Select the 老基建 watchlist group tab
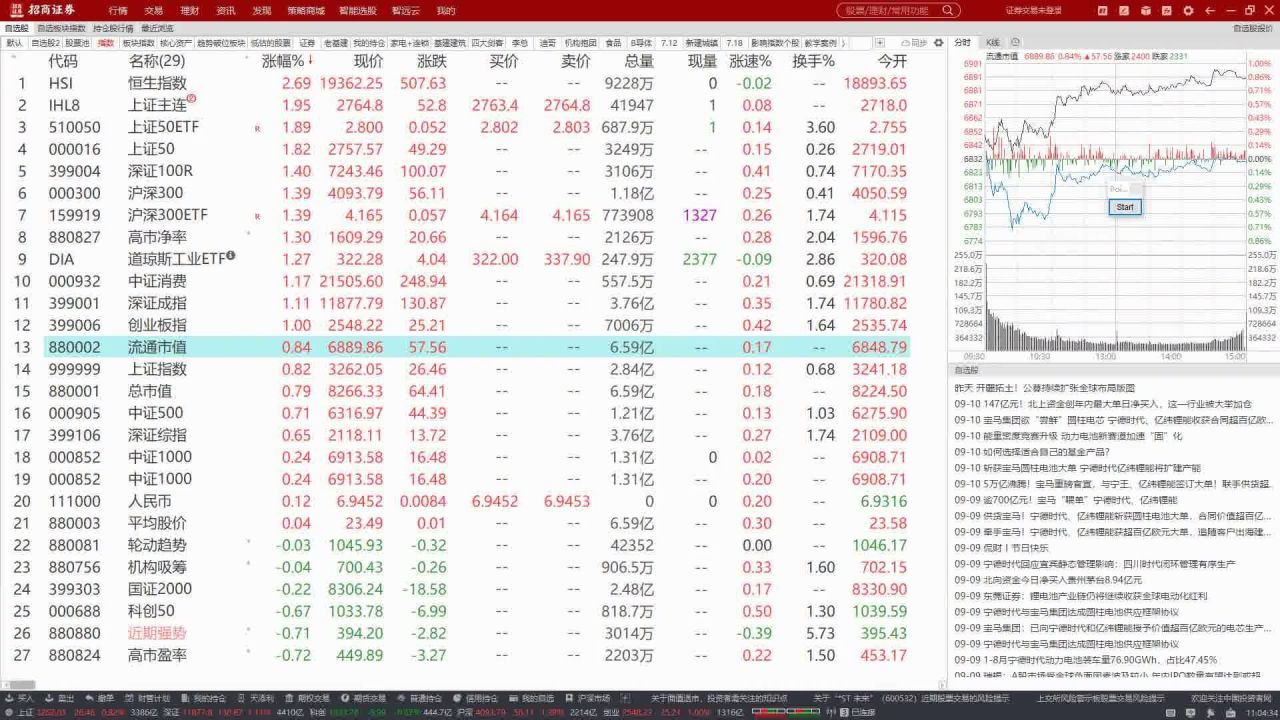The image size is (1280, 720). [336, 44]
